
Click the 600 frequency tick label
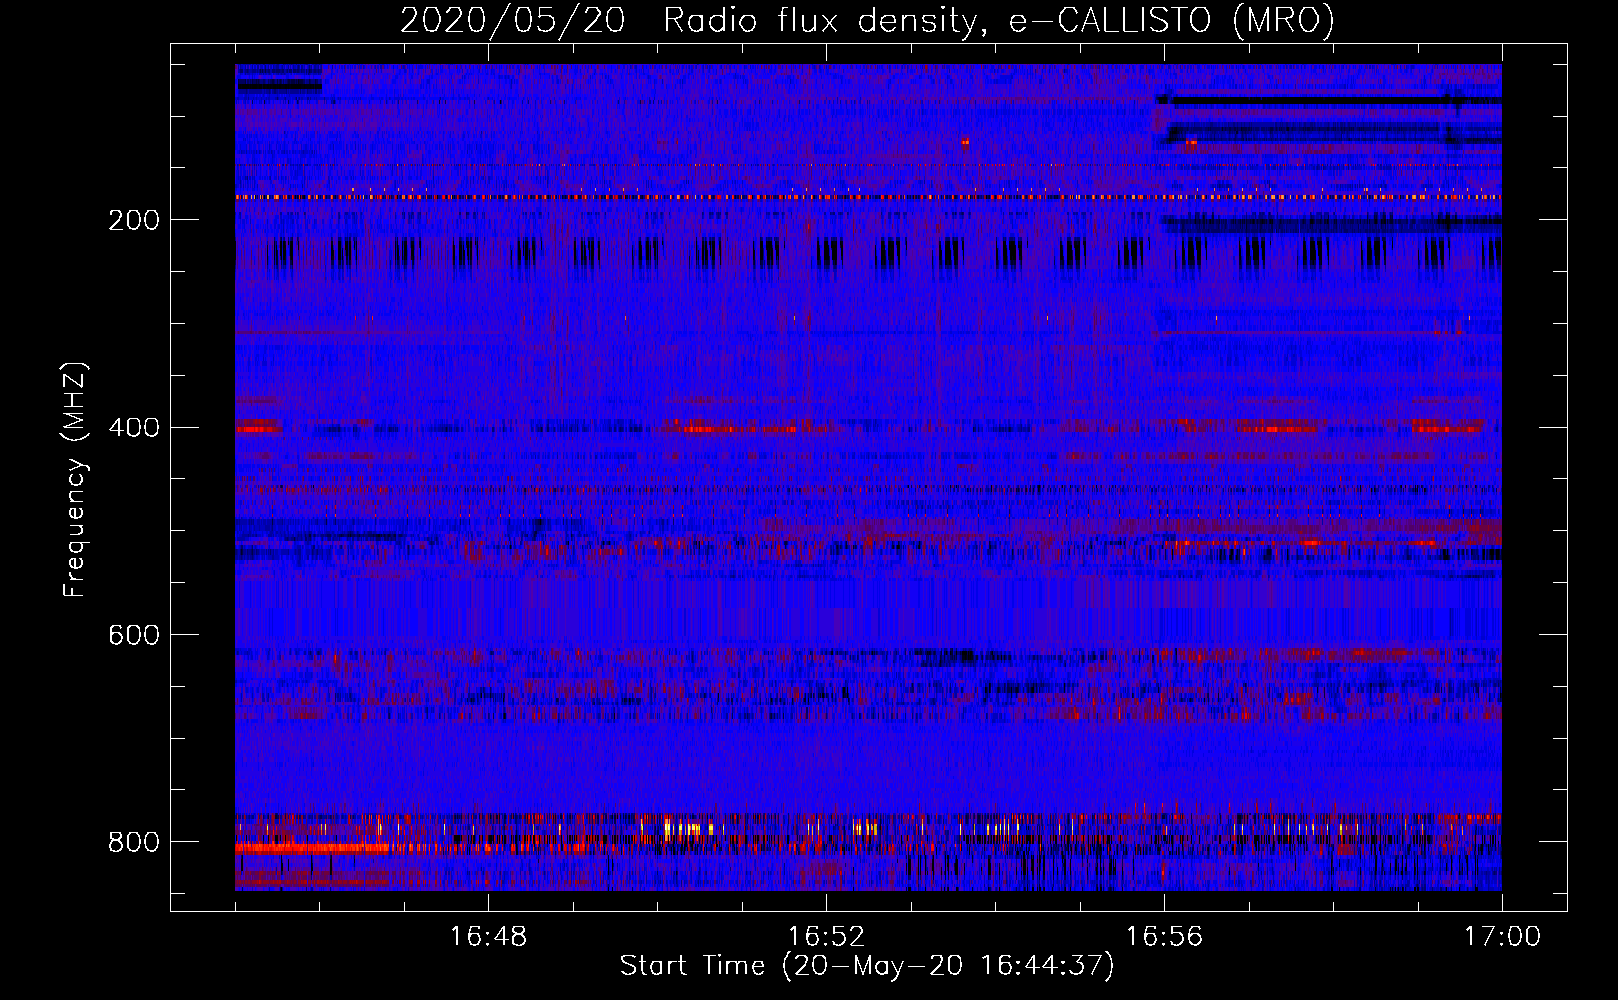(134, 636)
